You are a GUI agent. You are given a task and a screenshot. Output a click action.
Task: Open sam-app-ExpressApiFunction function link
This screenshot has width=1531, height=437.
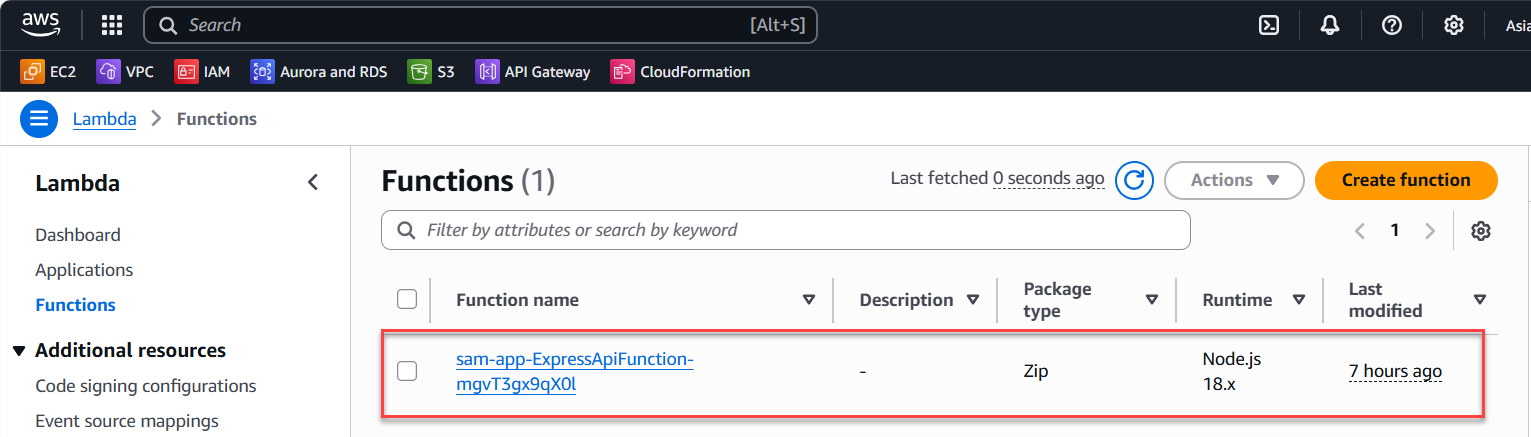pos(574,372)
